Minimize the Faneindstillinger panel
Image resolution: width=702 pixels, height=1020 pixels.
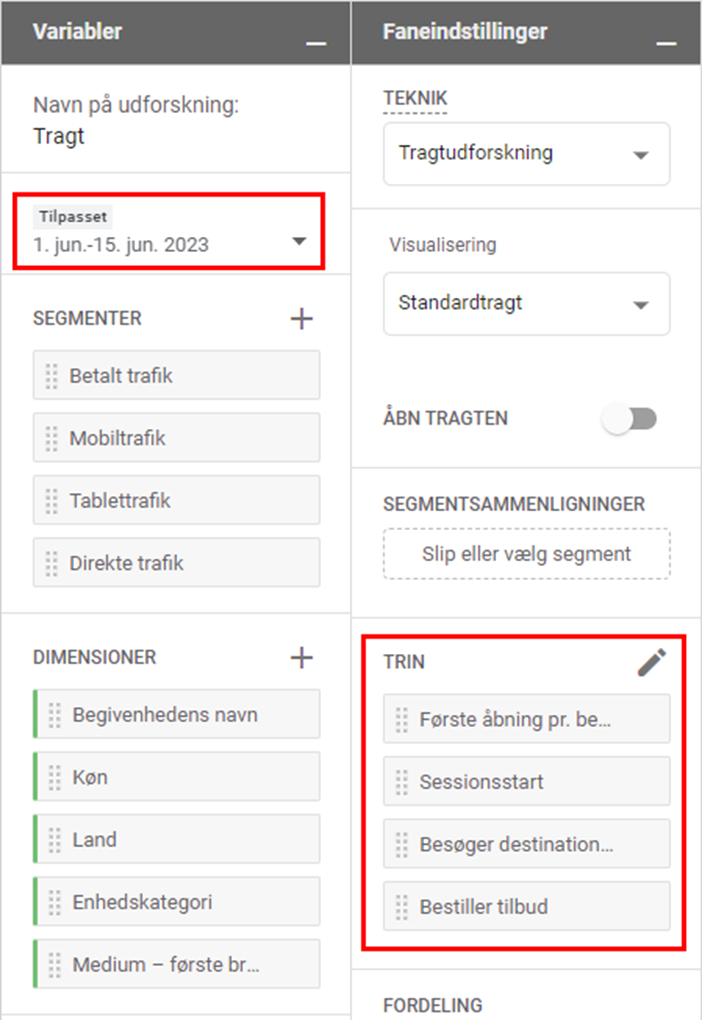[666, 44]
